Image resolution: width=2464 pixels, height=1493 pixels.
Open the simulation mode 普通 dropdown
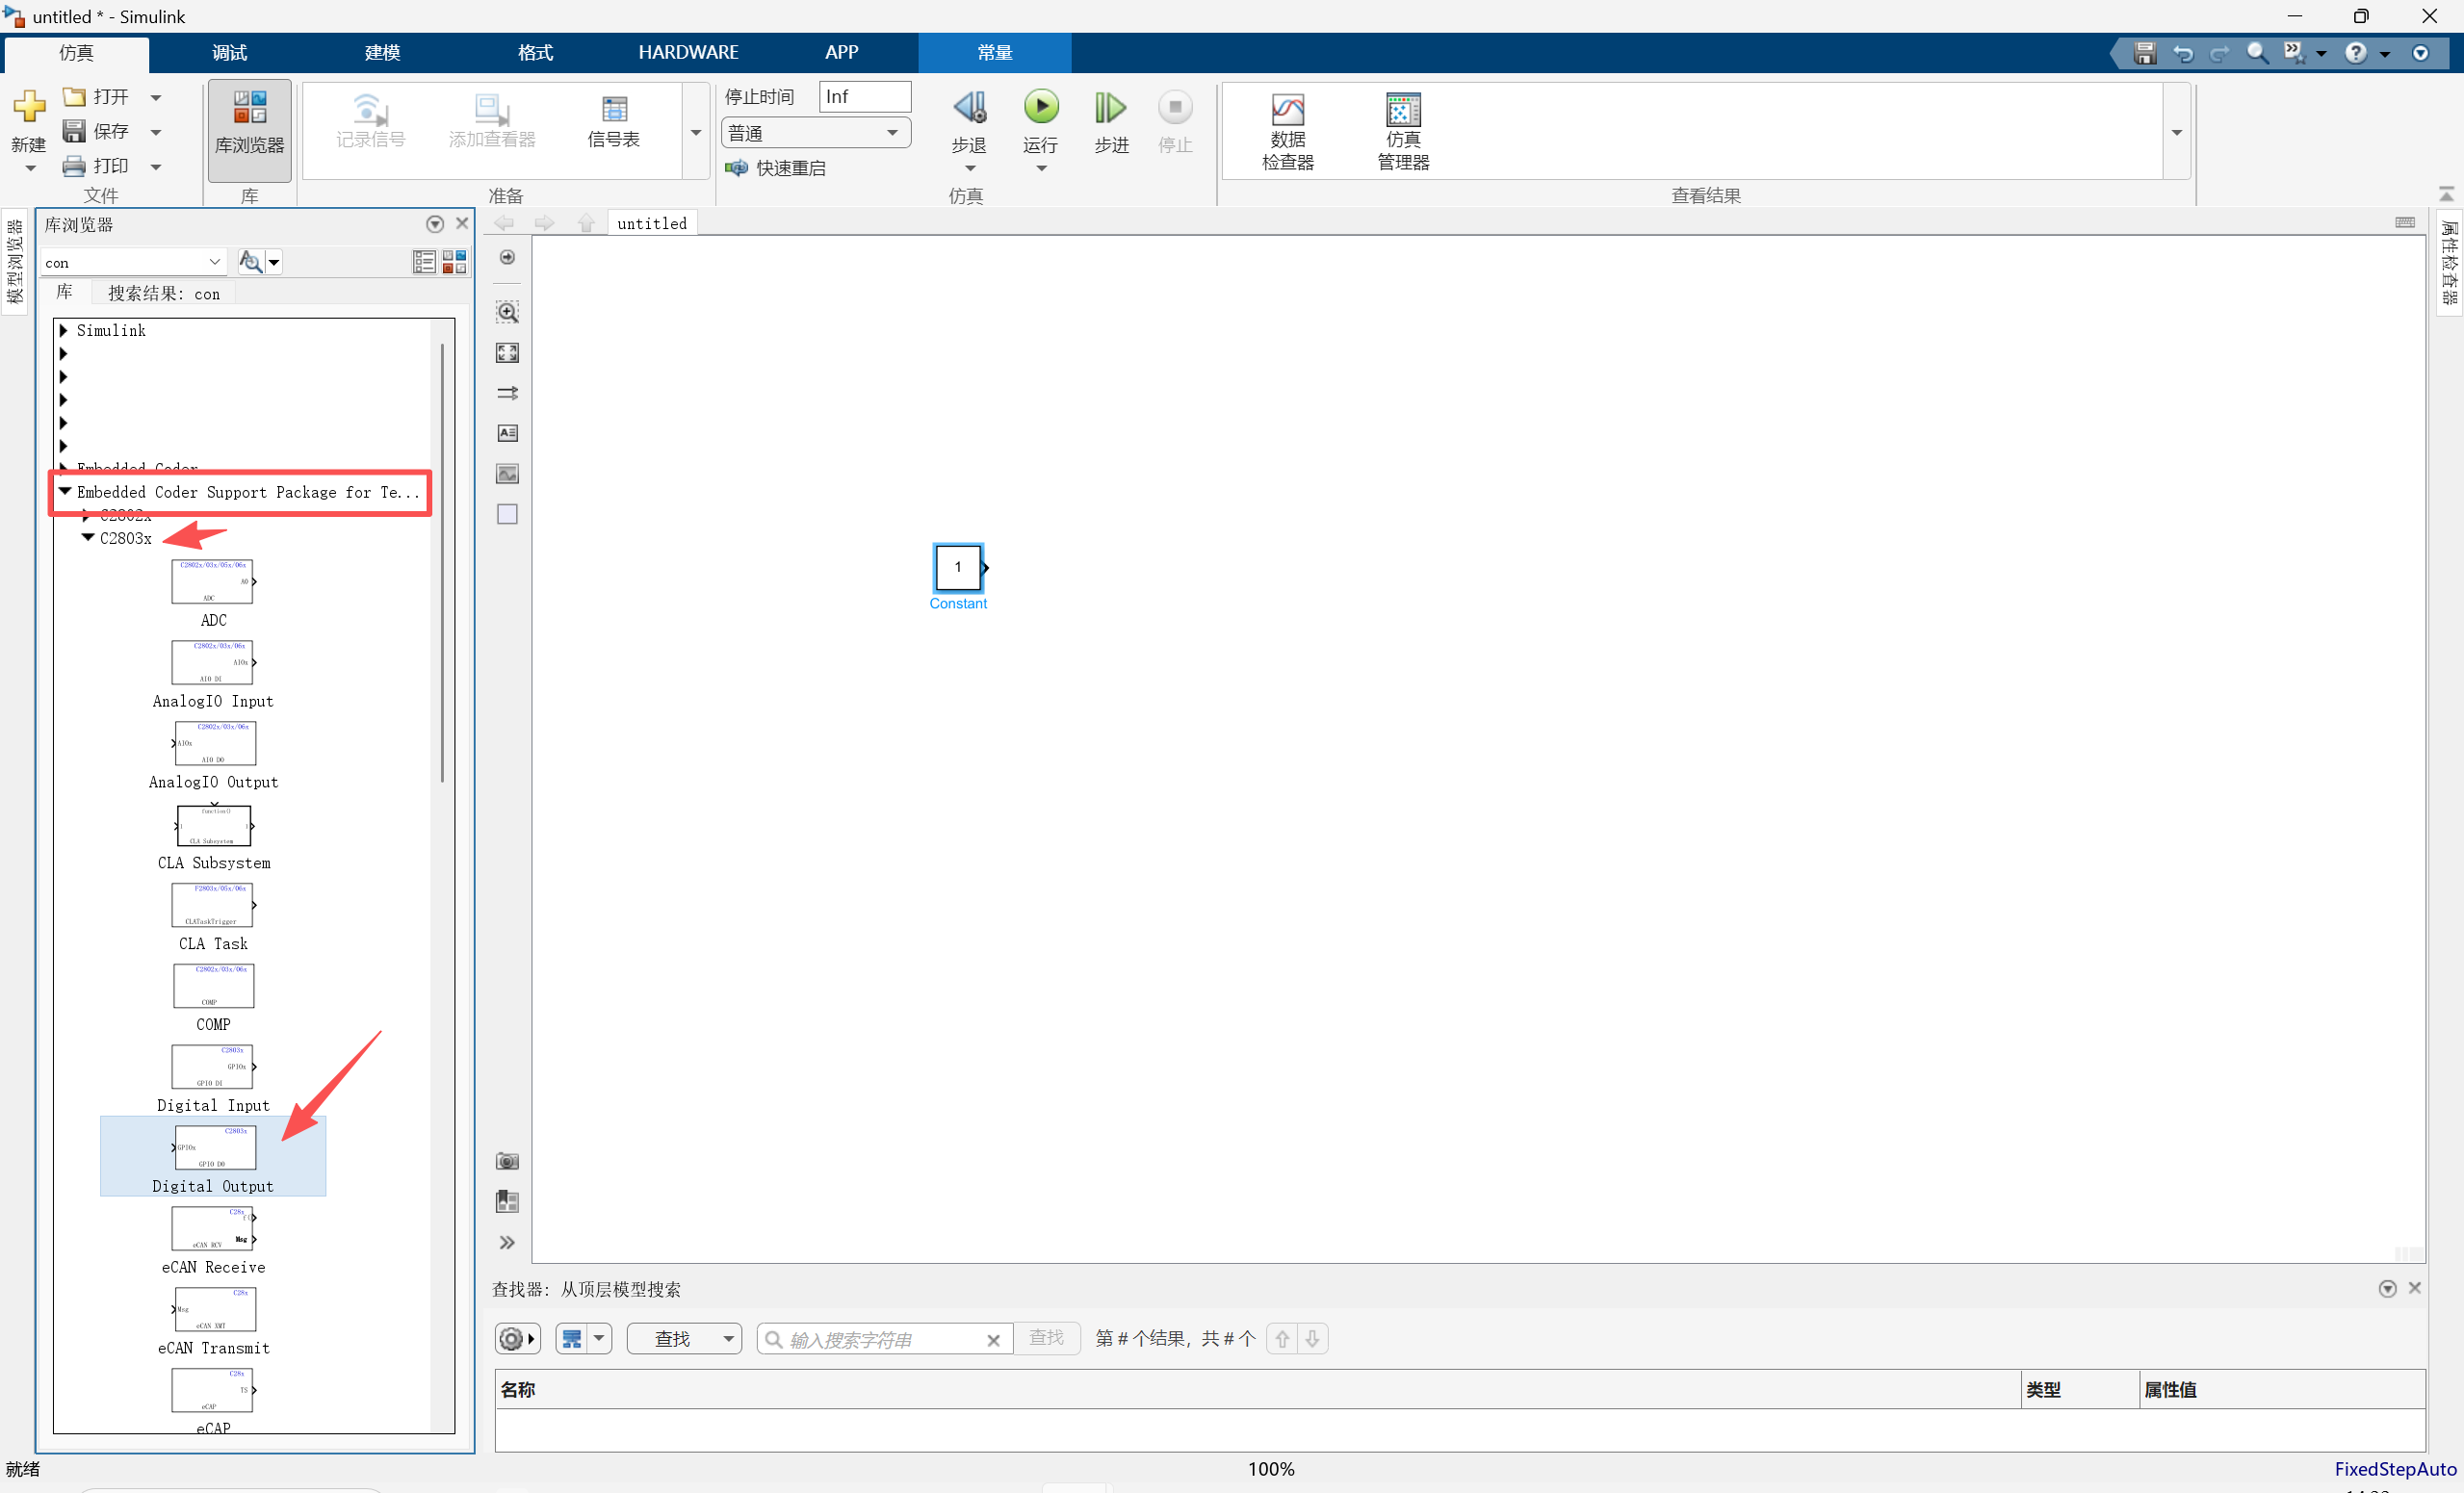(815, 133)
